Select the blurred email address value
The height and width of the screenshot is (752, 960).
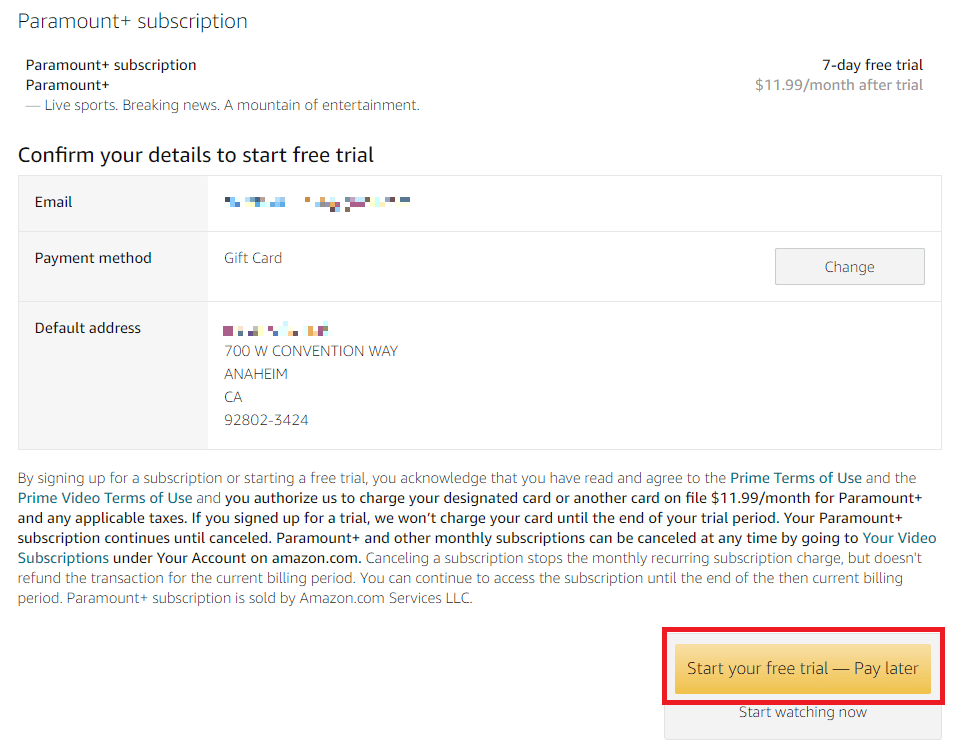pyautogui.click(x=317, y=203)
